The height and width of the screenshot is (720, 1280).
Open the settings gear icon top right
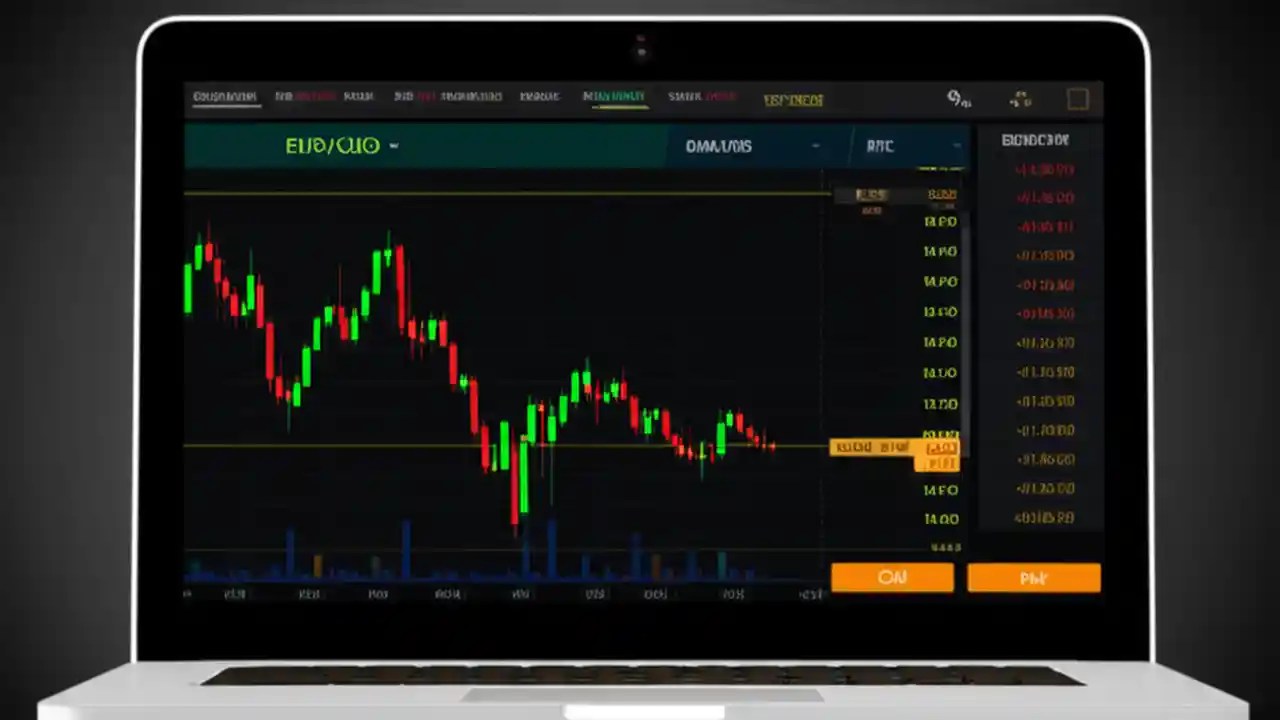(956, 99)
